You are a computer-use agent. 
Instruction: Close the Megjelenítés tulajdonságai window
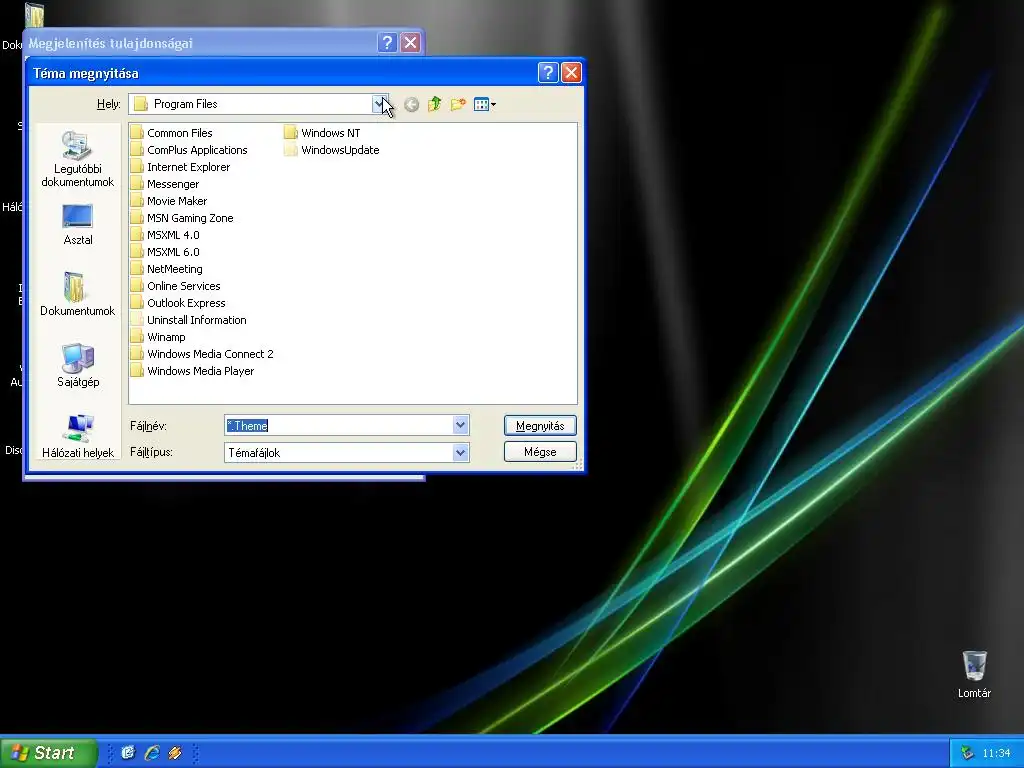[x=410, y=42]
